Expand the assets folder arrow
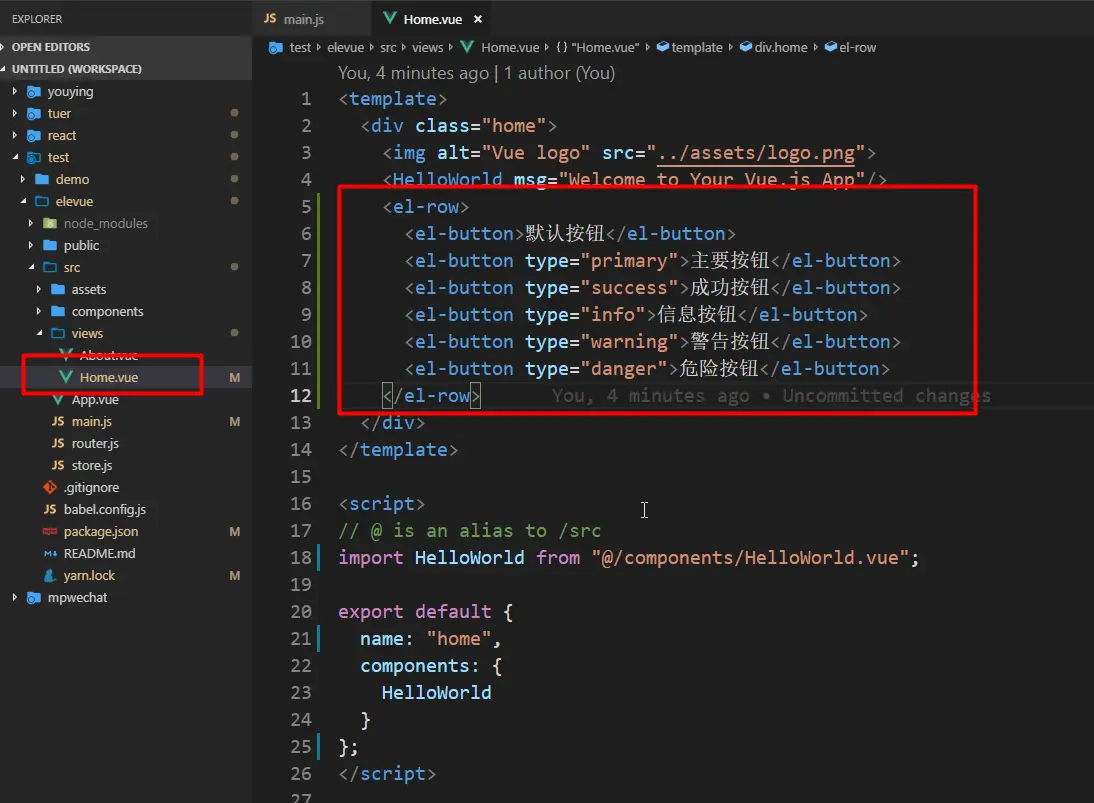1094x803 pixels. point(39,289)
